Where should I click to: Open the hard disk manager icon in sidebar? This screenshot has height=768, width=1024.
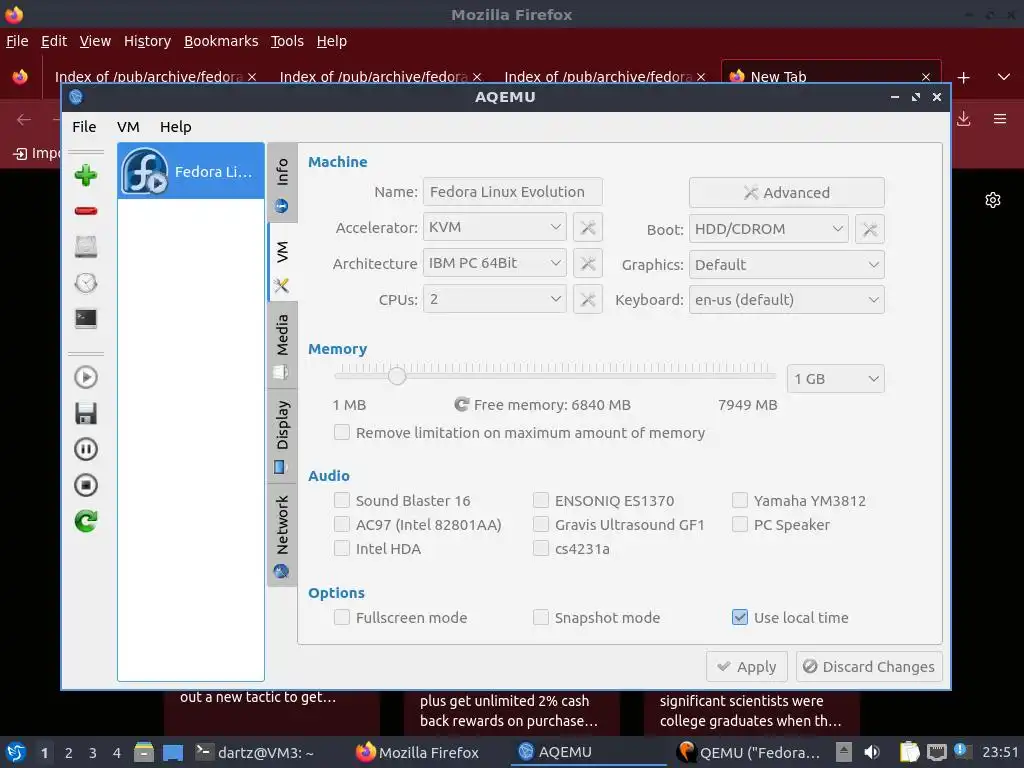point(86,246)
